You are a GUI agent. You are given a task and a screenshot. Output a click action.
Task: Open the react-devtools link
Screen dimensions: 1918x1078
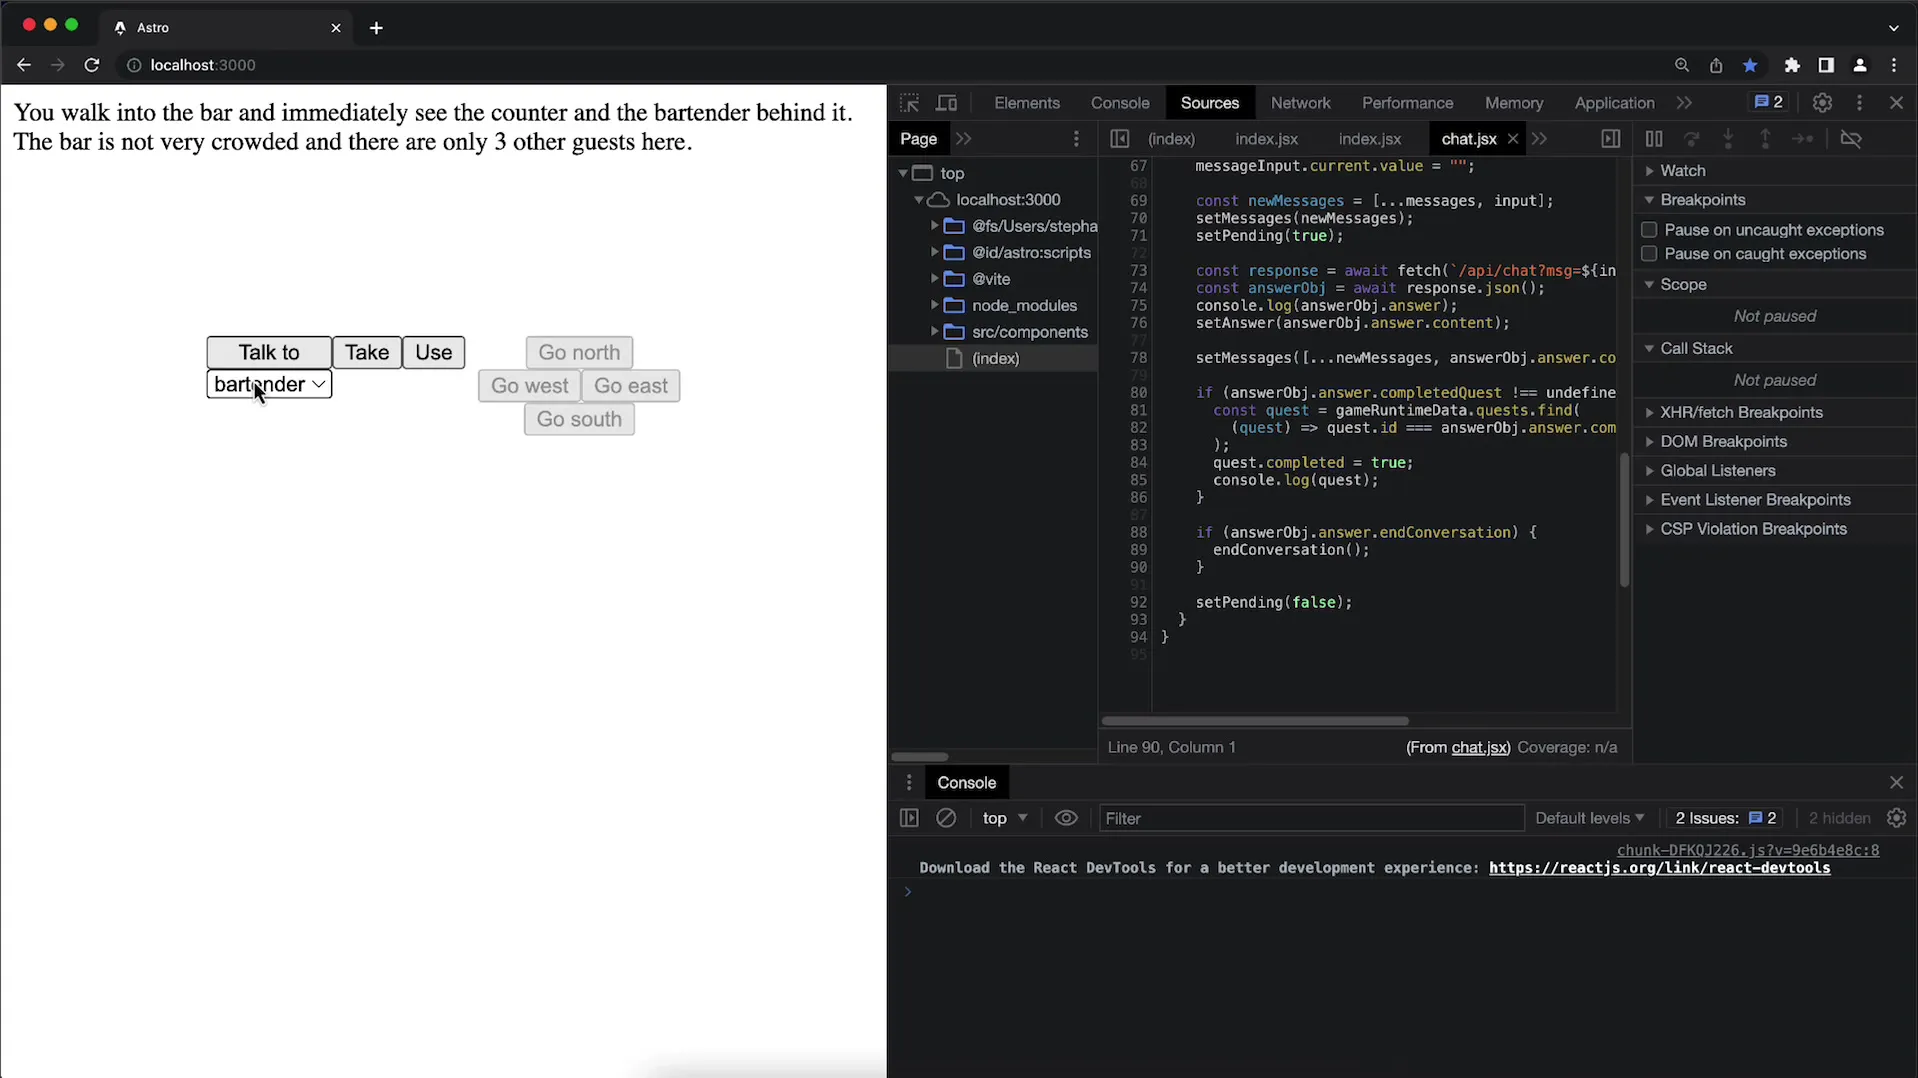(x=1659, y=868)
